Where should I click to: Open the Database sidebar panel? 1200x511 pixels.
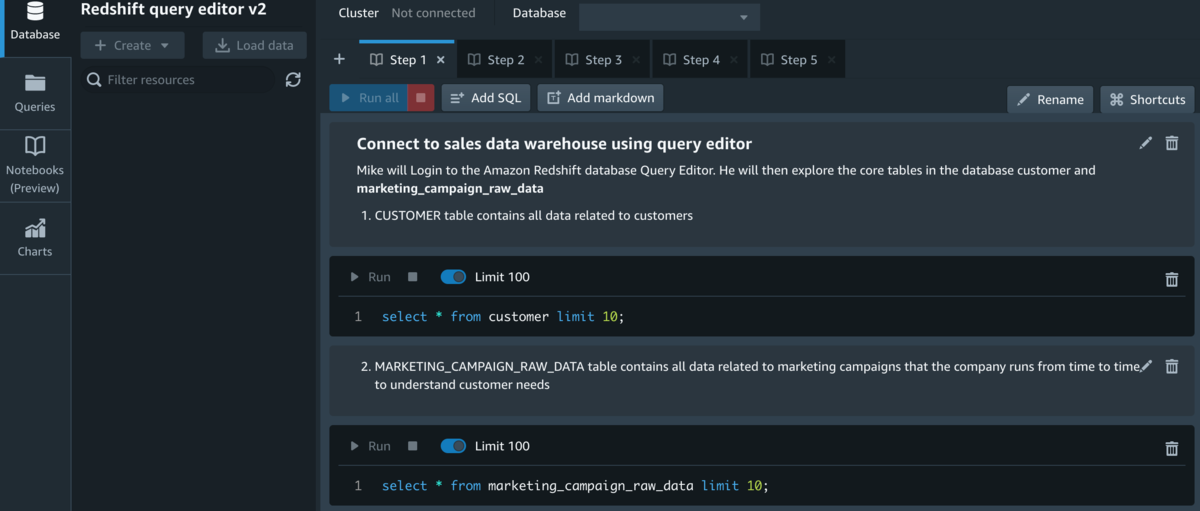(35, 24)
